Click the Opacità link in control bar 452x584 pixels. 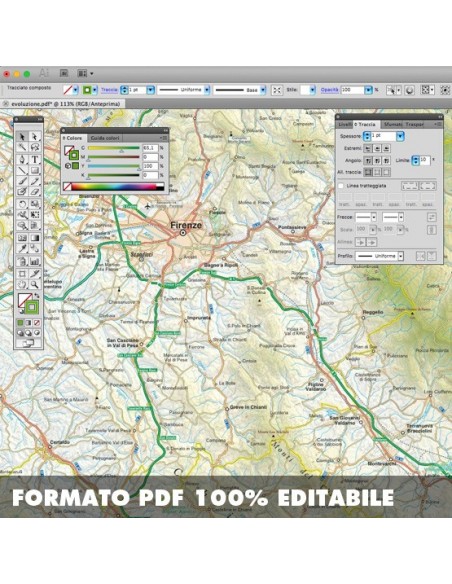[x=330, y=90]
